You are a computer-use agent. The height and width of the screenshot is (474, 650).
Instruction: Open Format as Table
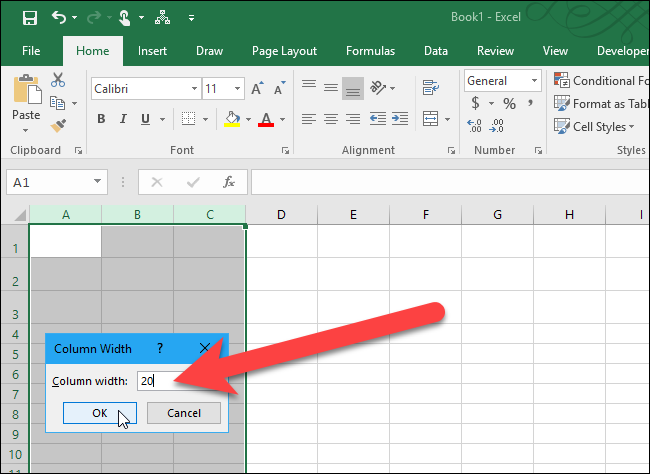pyautogui.click(x=600, y=103)
